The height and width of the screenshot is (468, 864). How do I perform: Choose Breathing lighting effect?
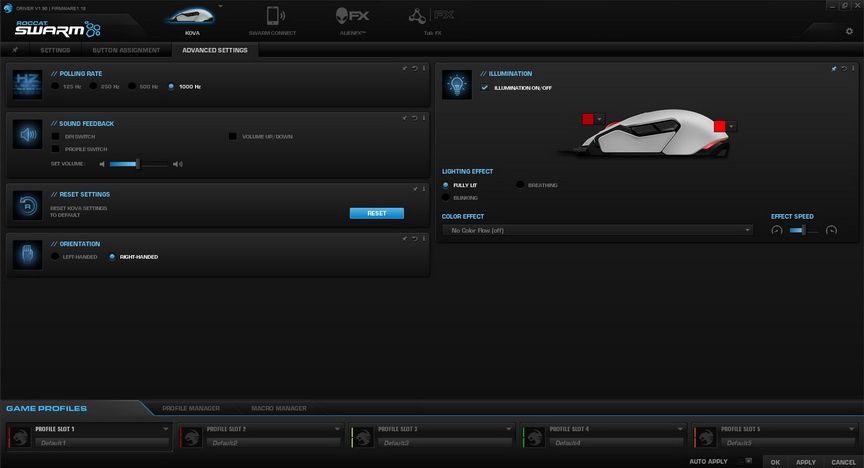pyautogui.click(x=520, y=185)
